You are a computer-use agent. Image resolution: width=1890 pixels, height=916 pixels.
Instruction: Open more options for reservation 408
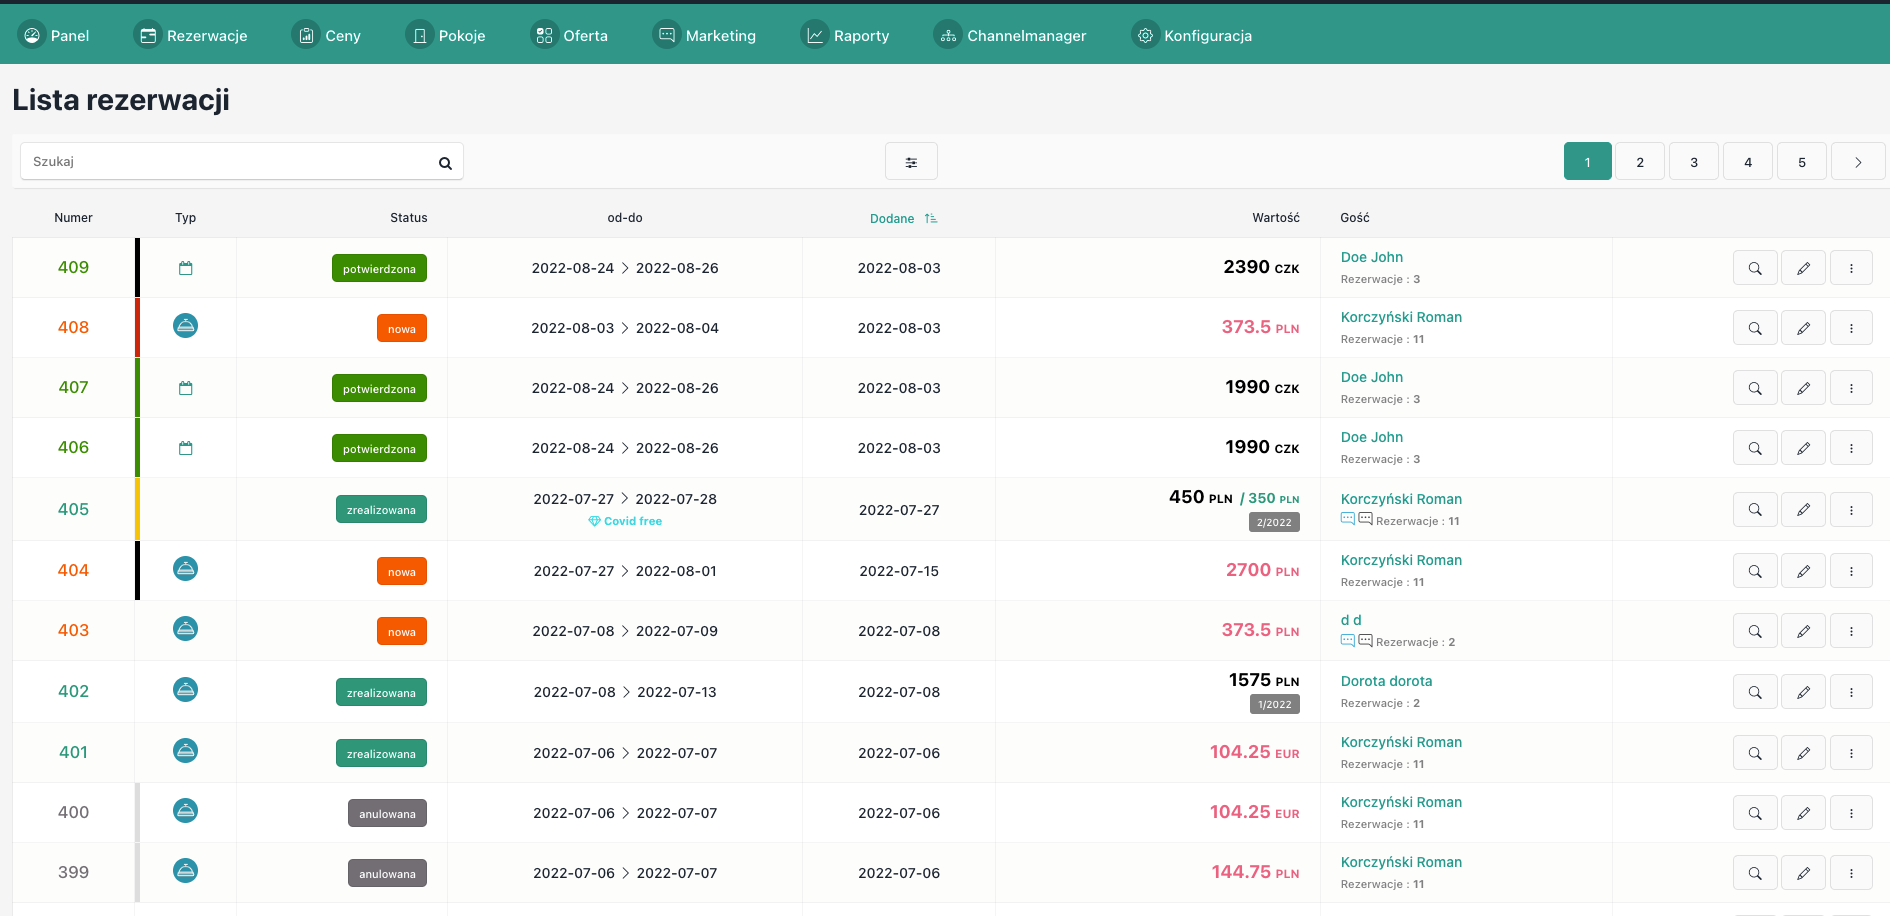1851,328
